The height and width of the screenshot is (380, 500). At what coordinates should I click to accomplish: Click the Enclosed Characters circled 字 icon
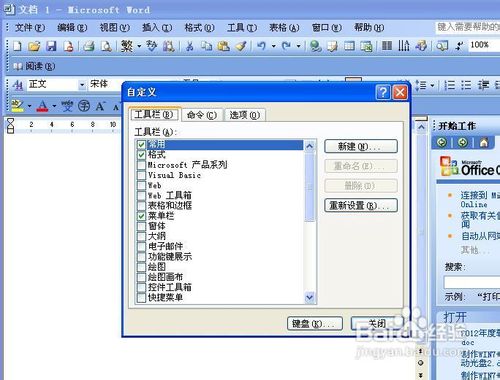coord(84,106)
